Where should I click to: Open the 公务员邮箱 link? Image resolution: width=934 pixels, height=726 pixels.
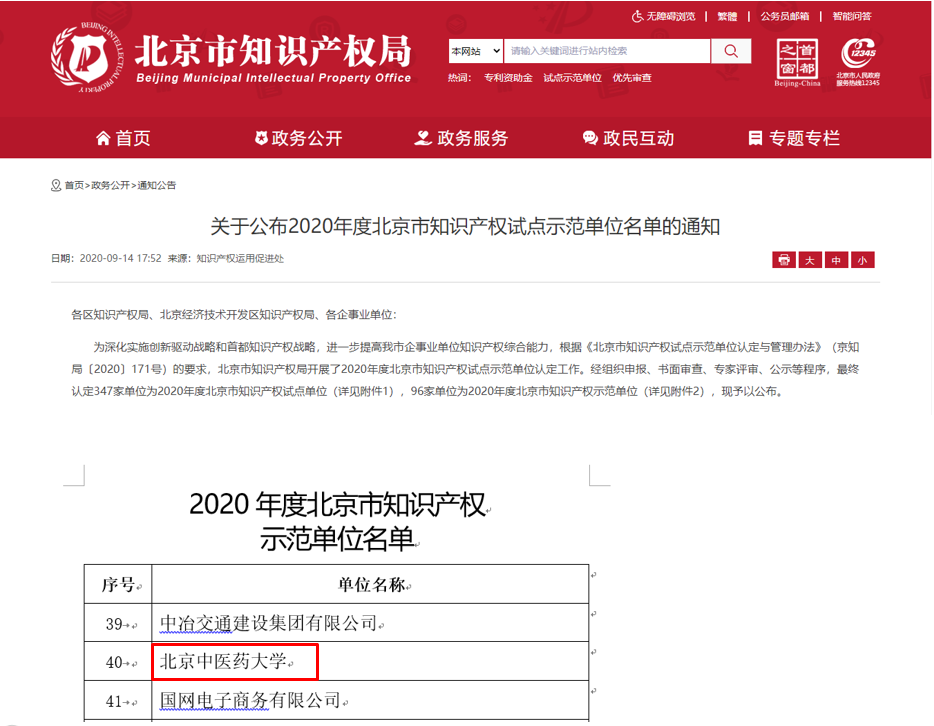coord(784,17)
